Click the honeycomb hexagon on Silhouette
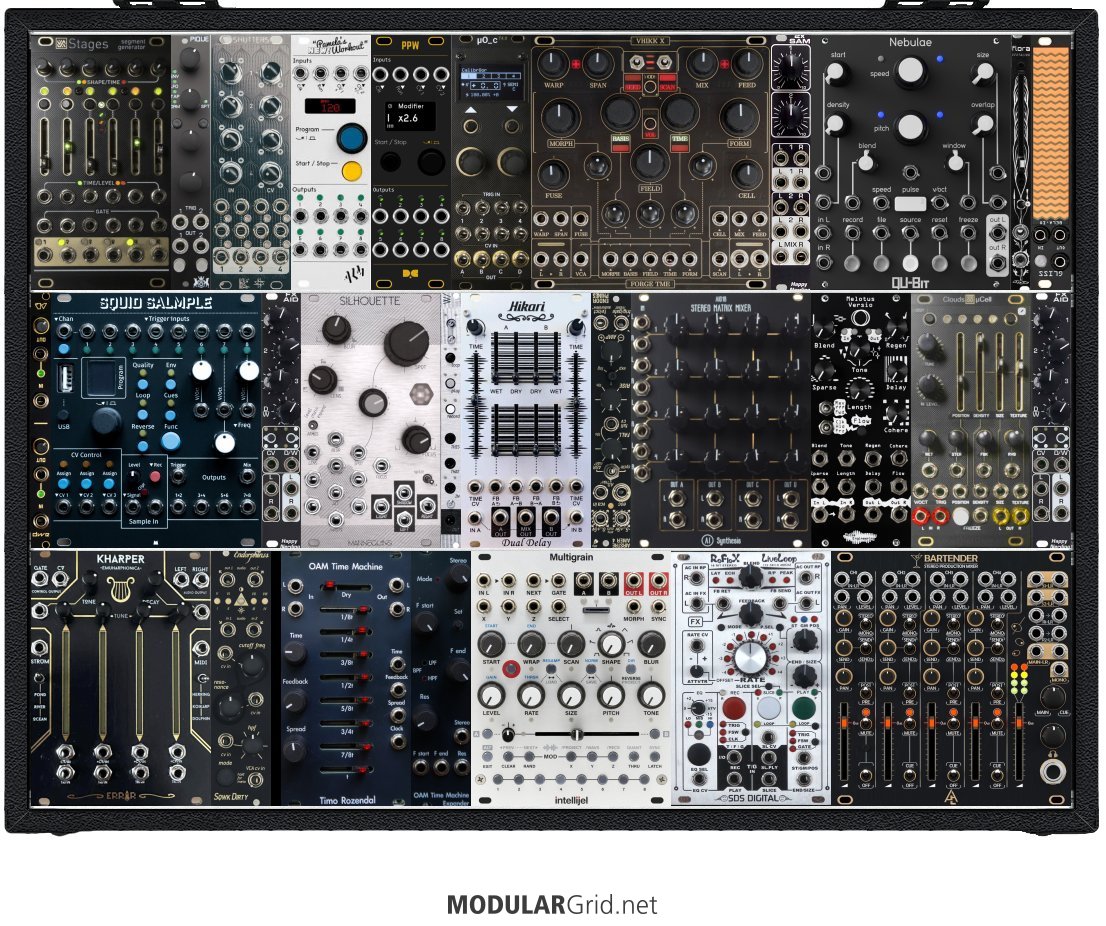The height and width of the screenshot is (926, 1106). pos(422,395)
